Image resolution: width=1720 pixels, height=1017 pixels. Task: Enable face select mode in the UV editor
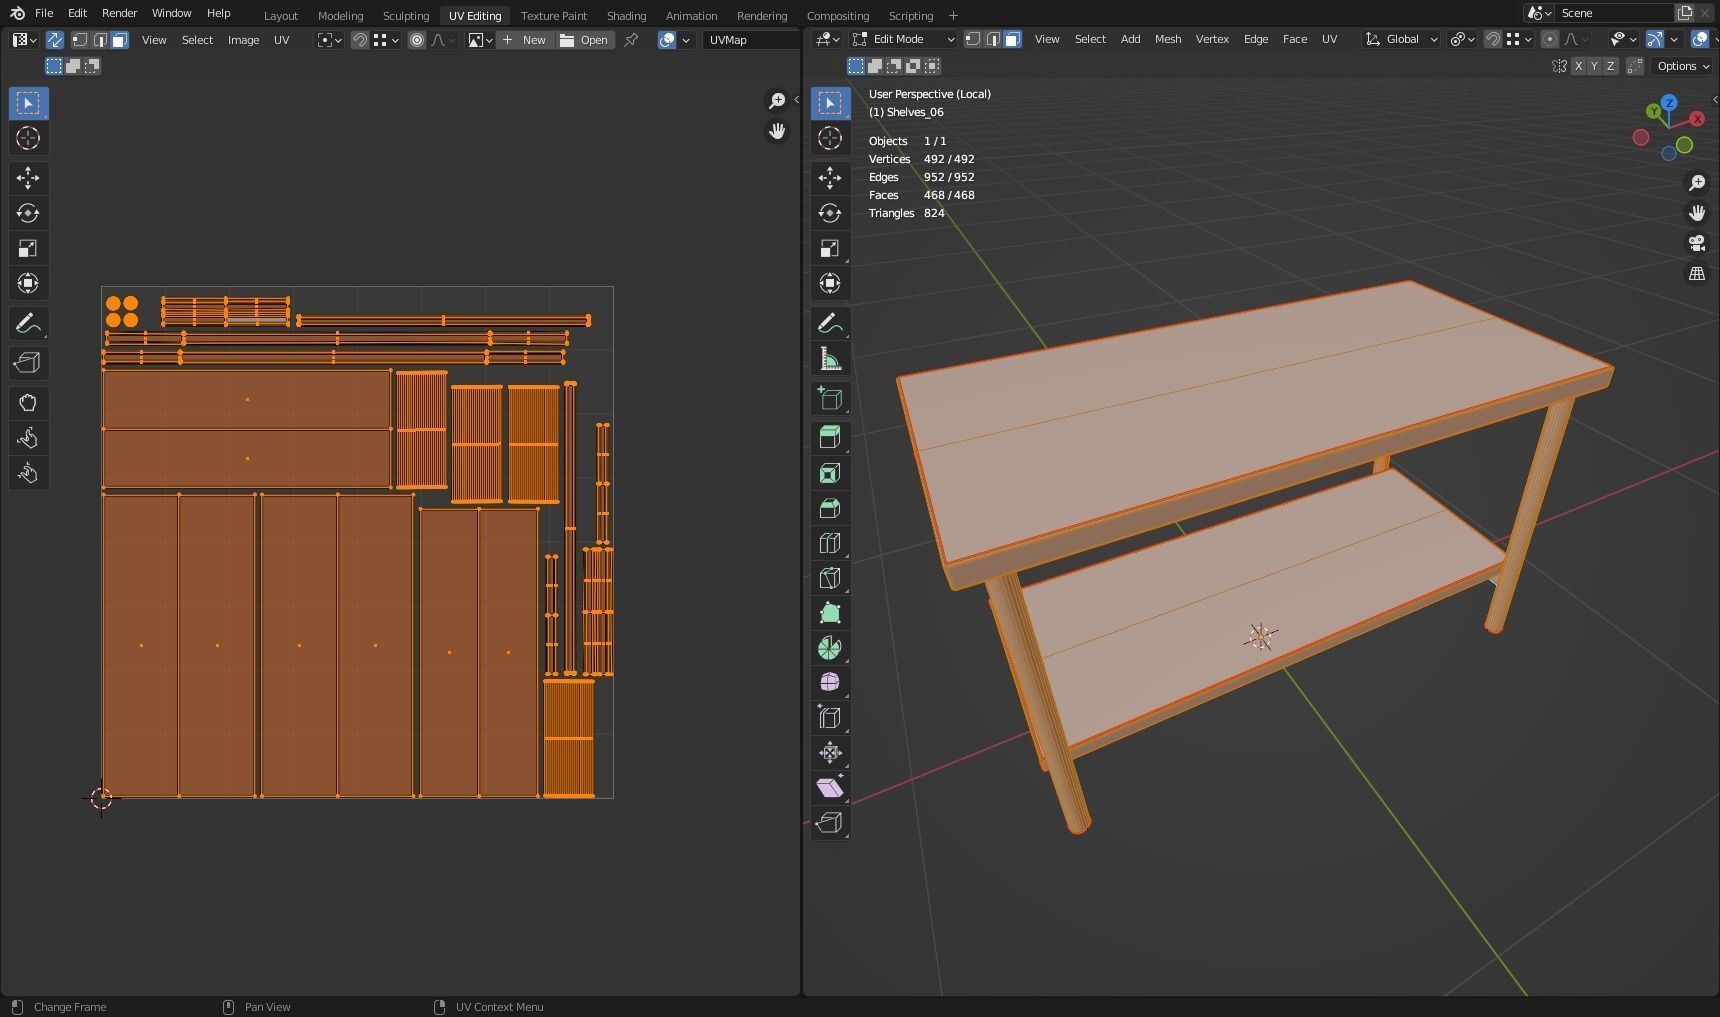[x=119, y=40]
